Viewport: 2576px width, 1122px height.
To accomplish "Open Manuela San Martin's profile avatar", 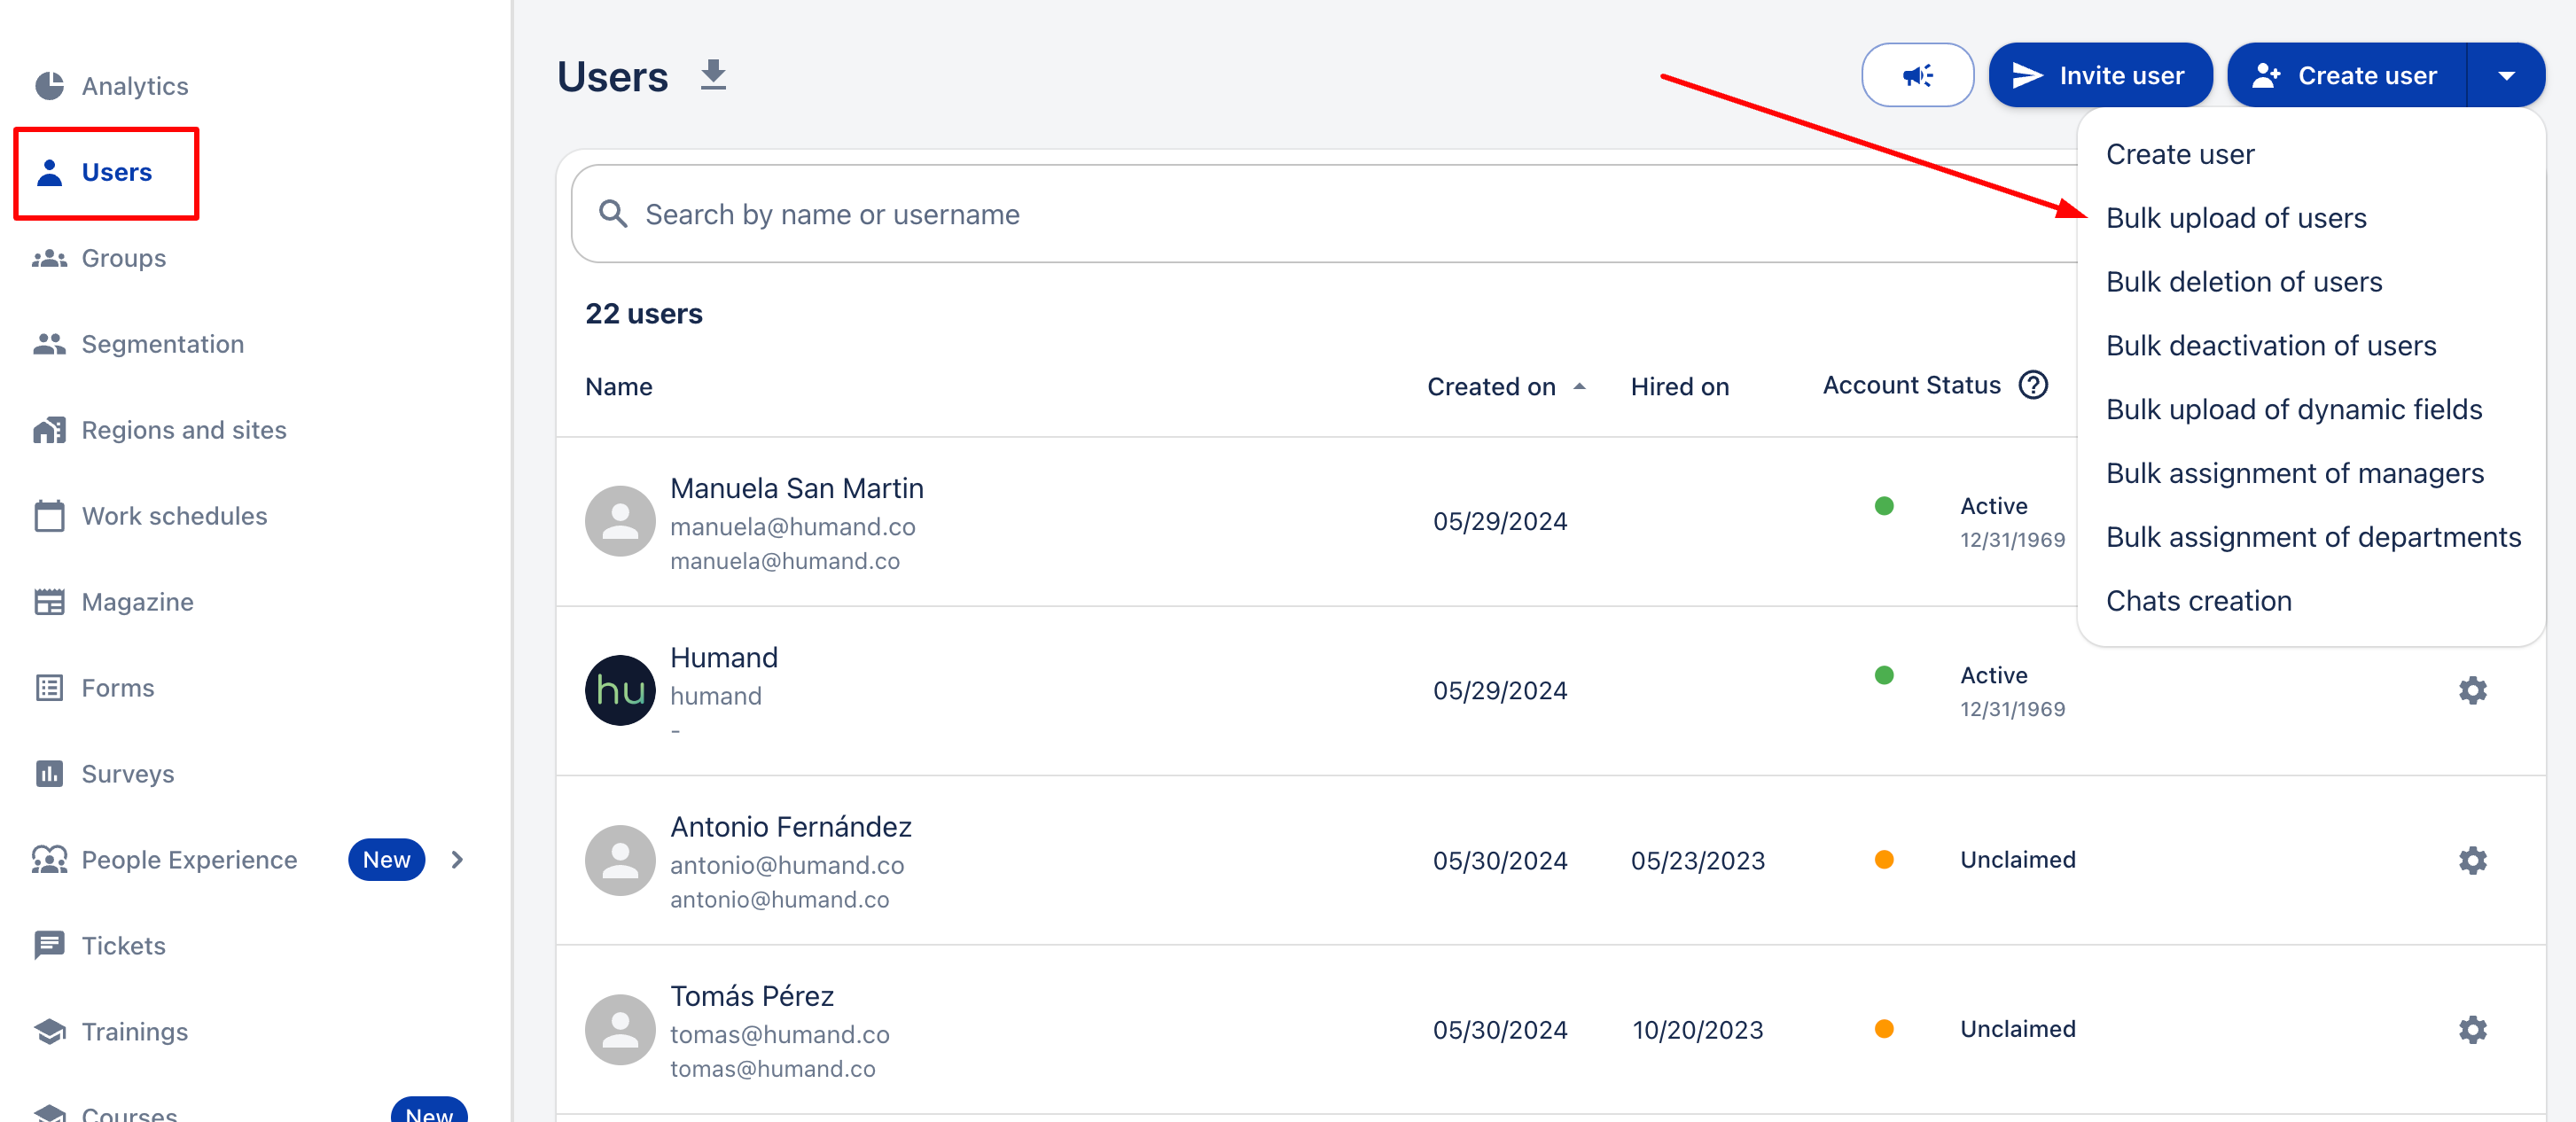I will (x=620, y=521).
